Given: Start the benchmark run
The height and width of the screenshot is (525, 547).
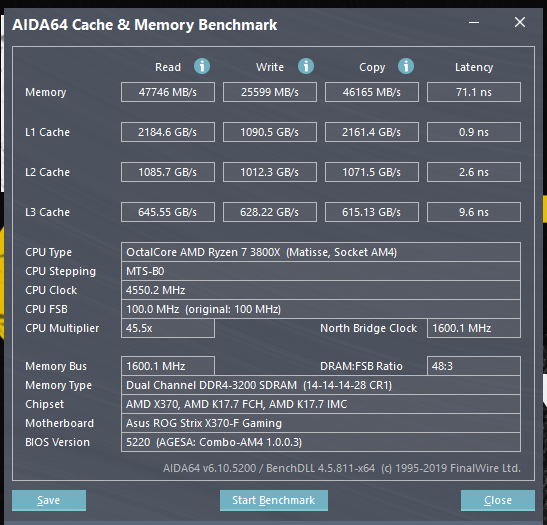Looking at the screenshot, I should (x=274, y=500).
